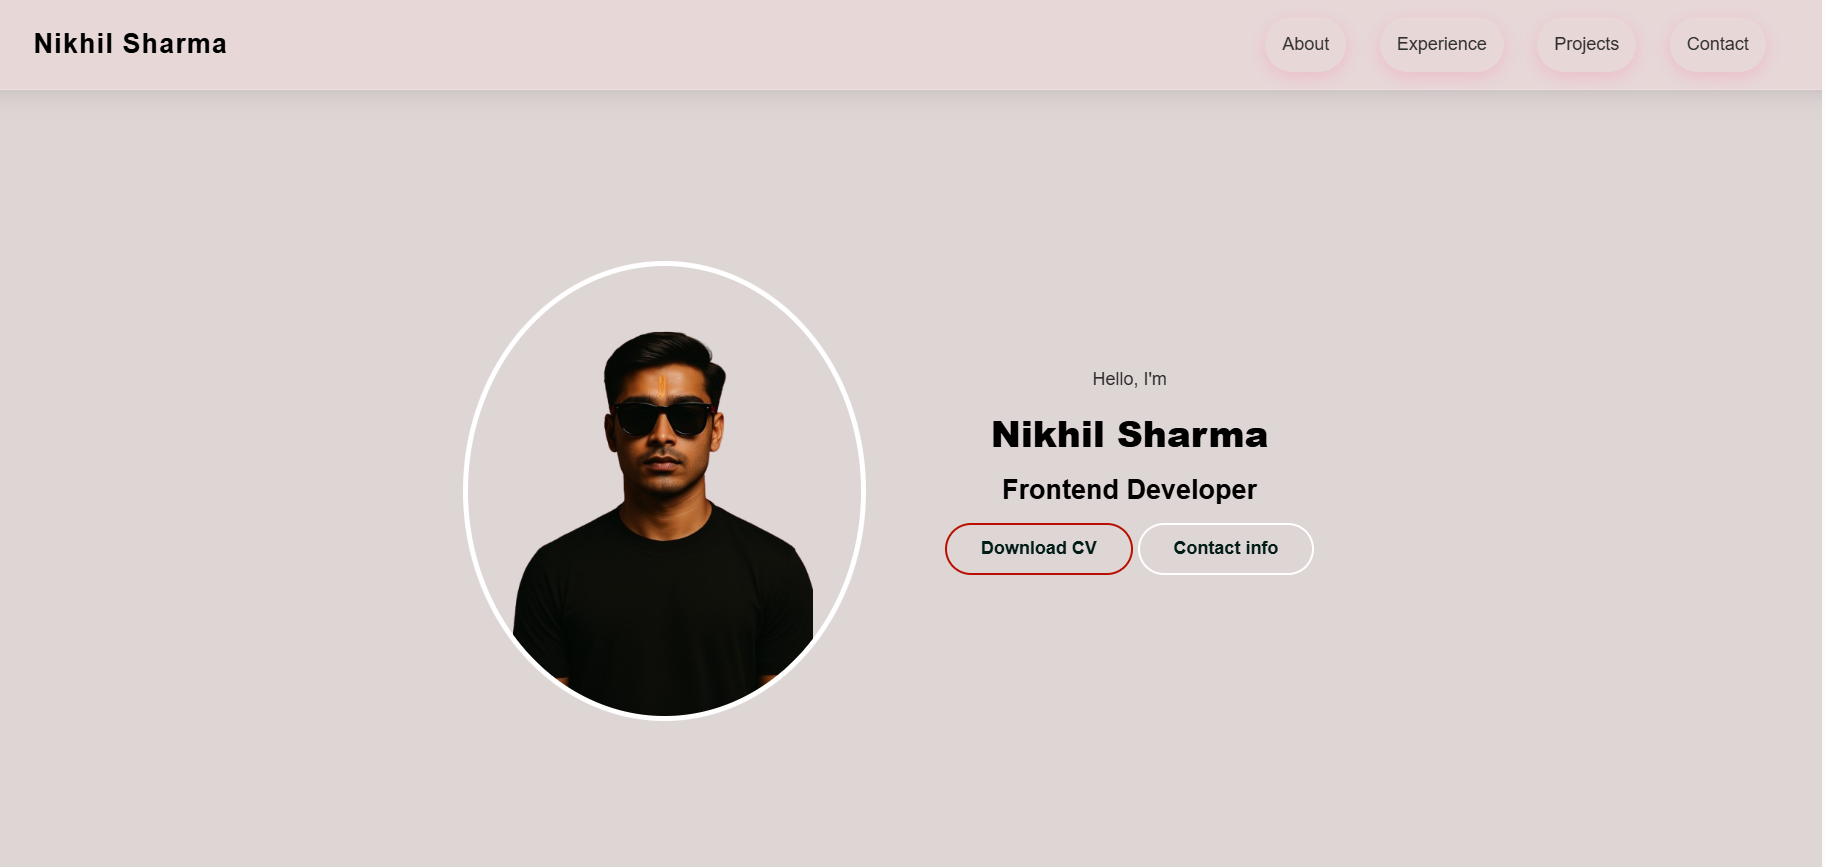Select the large Nikhil Sharma heading
The image size is (1825, 867).
(1129, 435)
